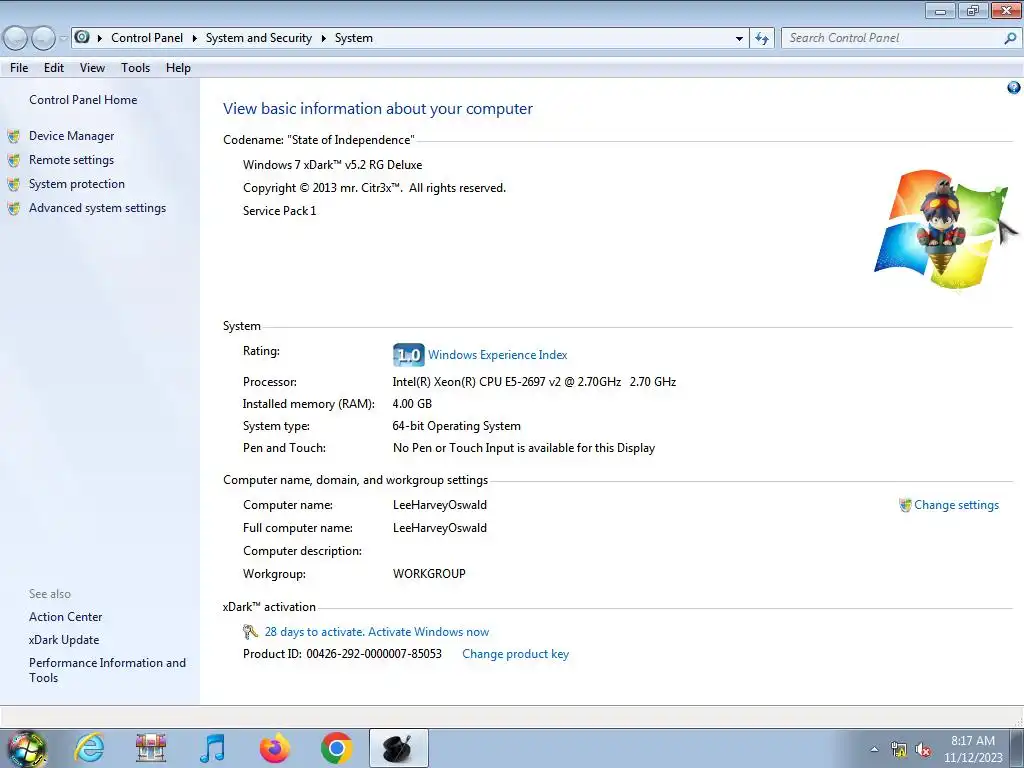Click the Forward navigation arrow button
Image resolution: width=1024 pixels, height=768 pixels.
(43, 39)
